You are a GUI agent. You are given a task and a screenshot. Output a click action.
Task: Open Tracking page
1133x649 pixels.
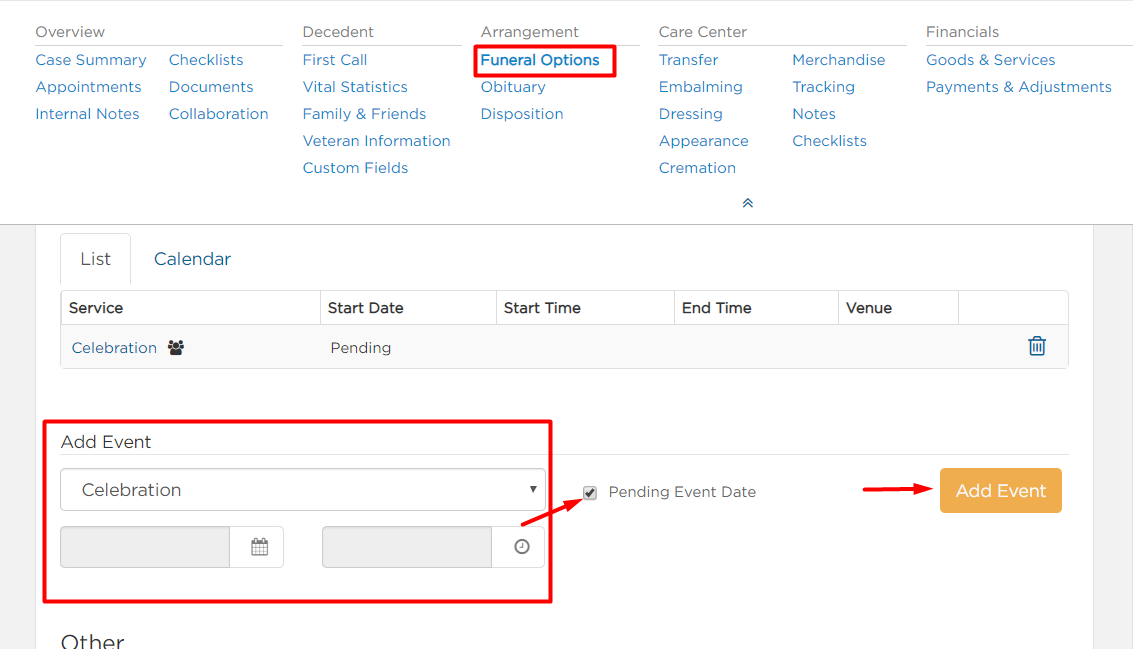[x=823, y=87]
